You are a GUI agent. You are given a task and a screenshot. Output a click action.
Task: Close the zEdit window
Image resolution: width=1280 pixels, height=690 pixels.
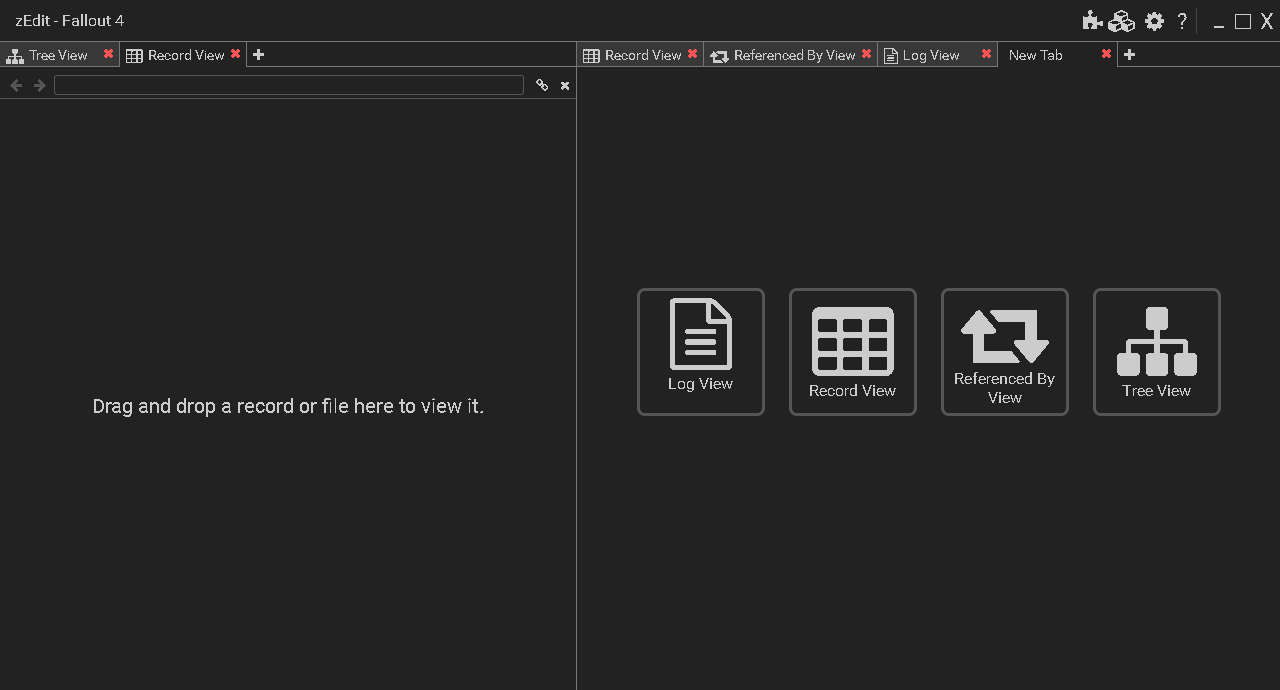coord(1267,21)
